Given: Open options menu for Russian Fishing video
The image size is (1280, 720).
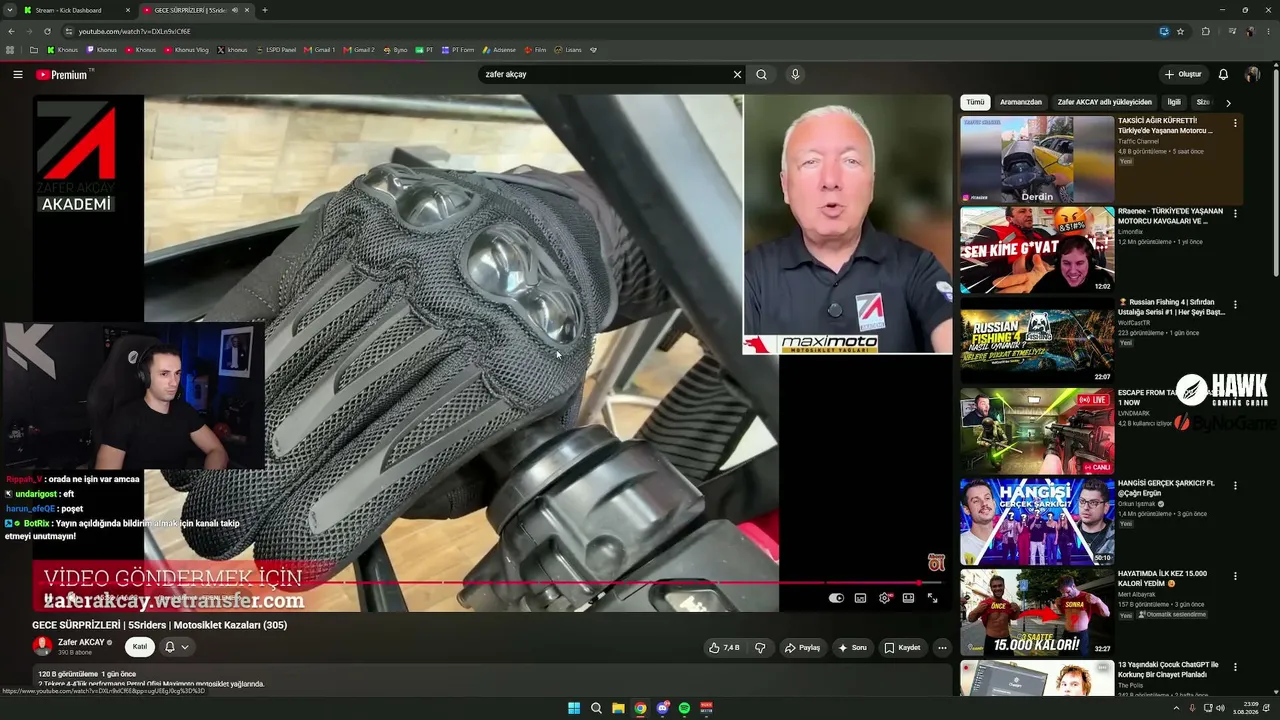Looking at the screenshot, I should [x=1235, y=304].
